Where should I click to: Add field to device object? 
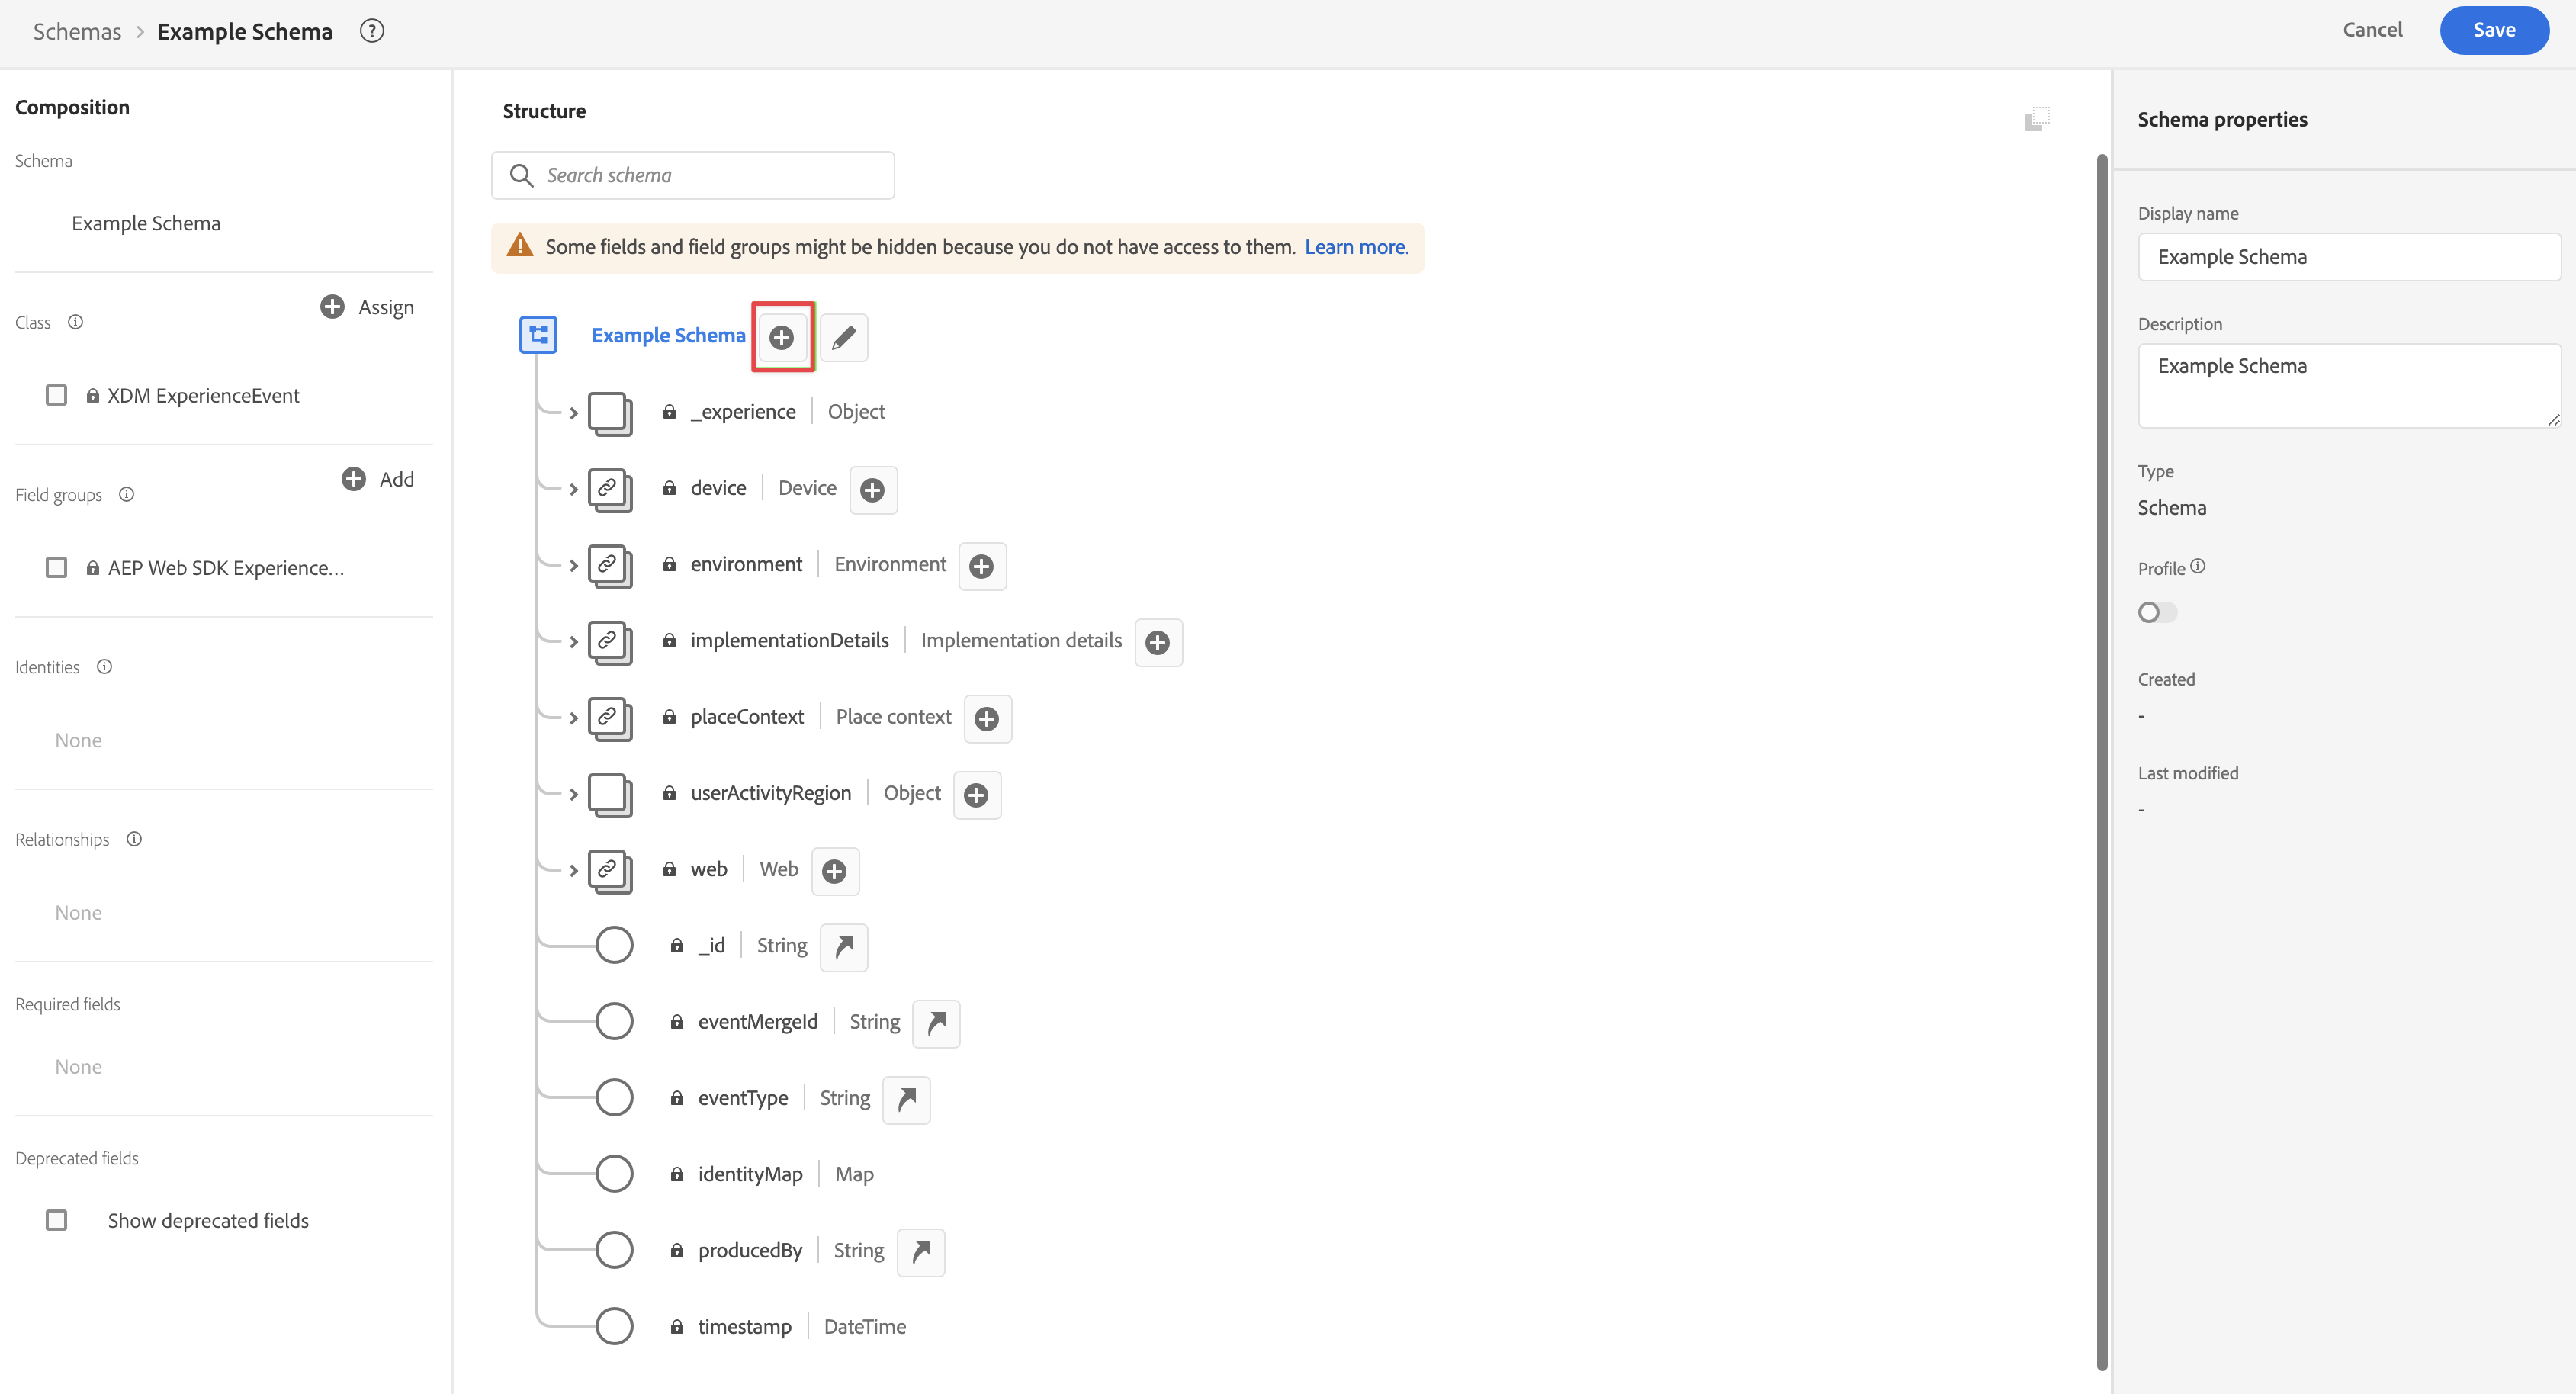pos(872,490)
